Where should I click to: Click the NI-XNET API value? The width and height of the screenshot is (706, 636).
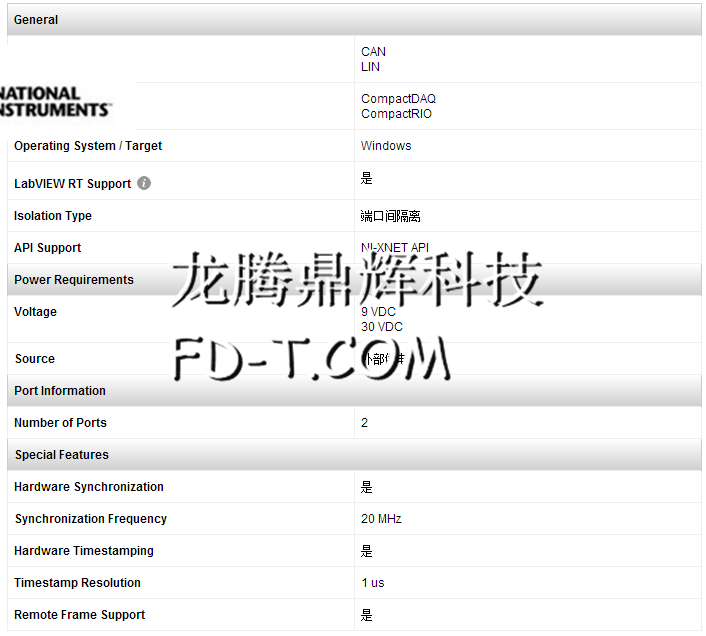(395, 248)
